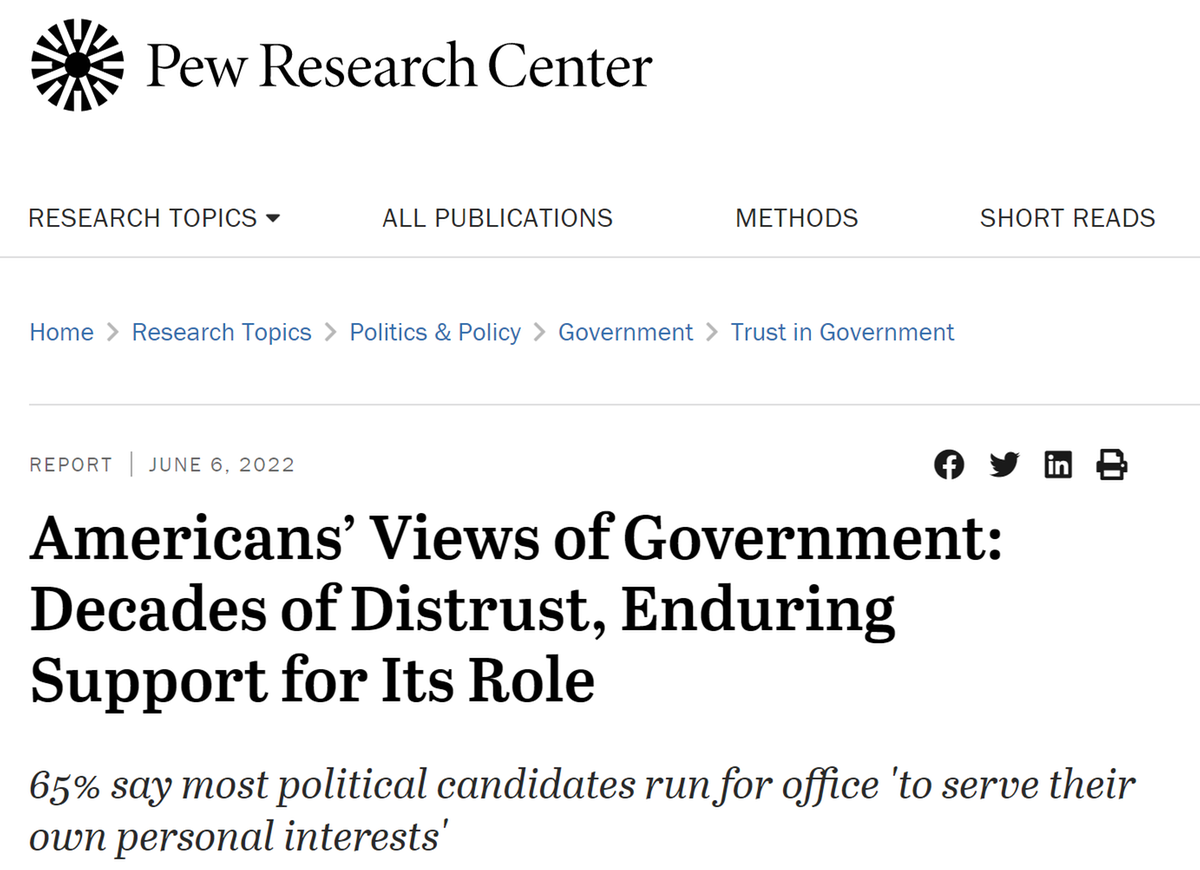Click the caret arrow beside Research Topics
This screenshot has height=870, width=1200.
pos(272,219)
